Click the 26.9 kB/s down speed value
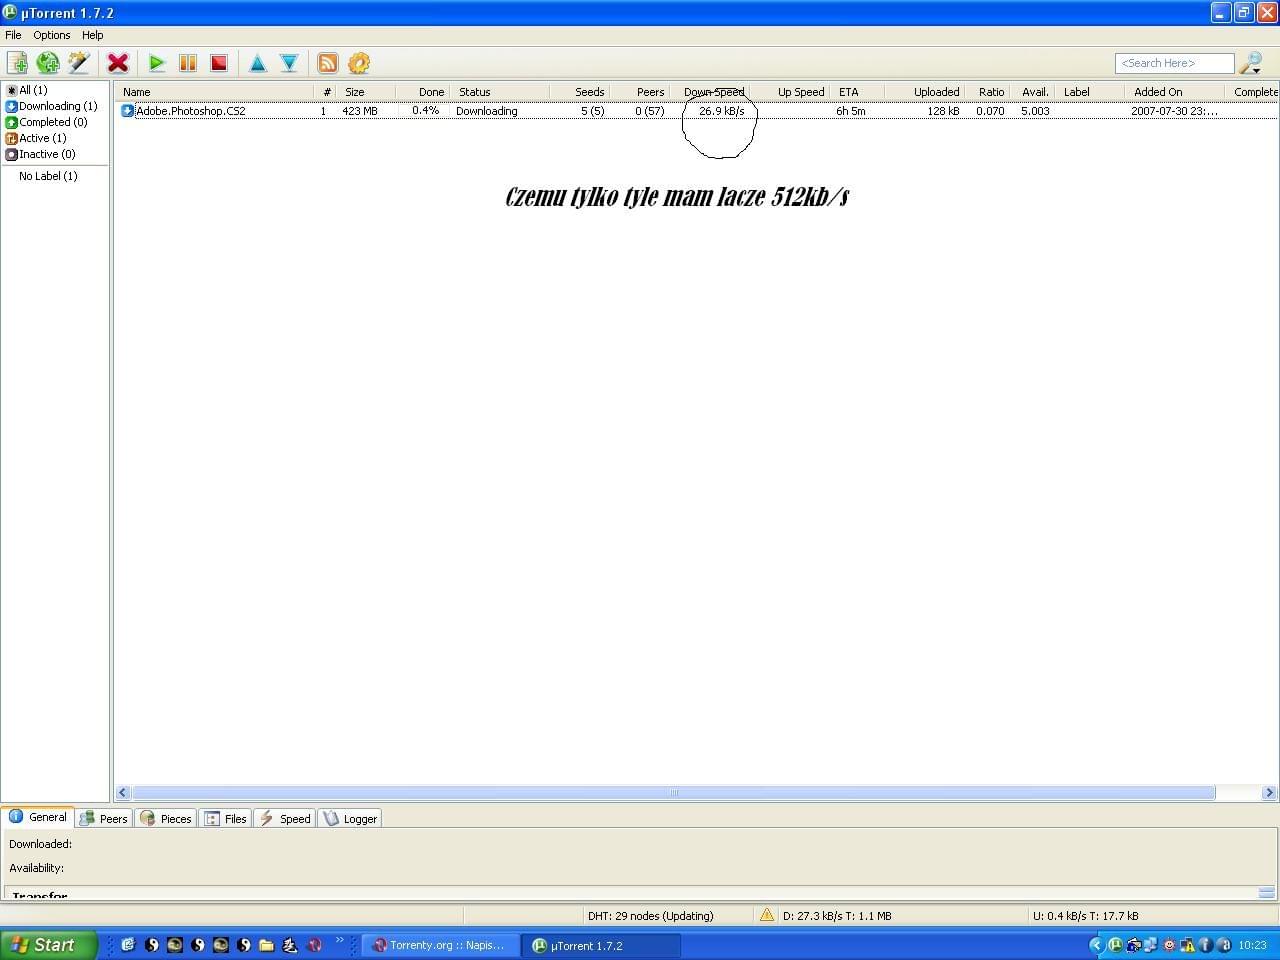Viewport: 1280px width, 960px height. tap(721, 111)
